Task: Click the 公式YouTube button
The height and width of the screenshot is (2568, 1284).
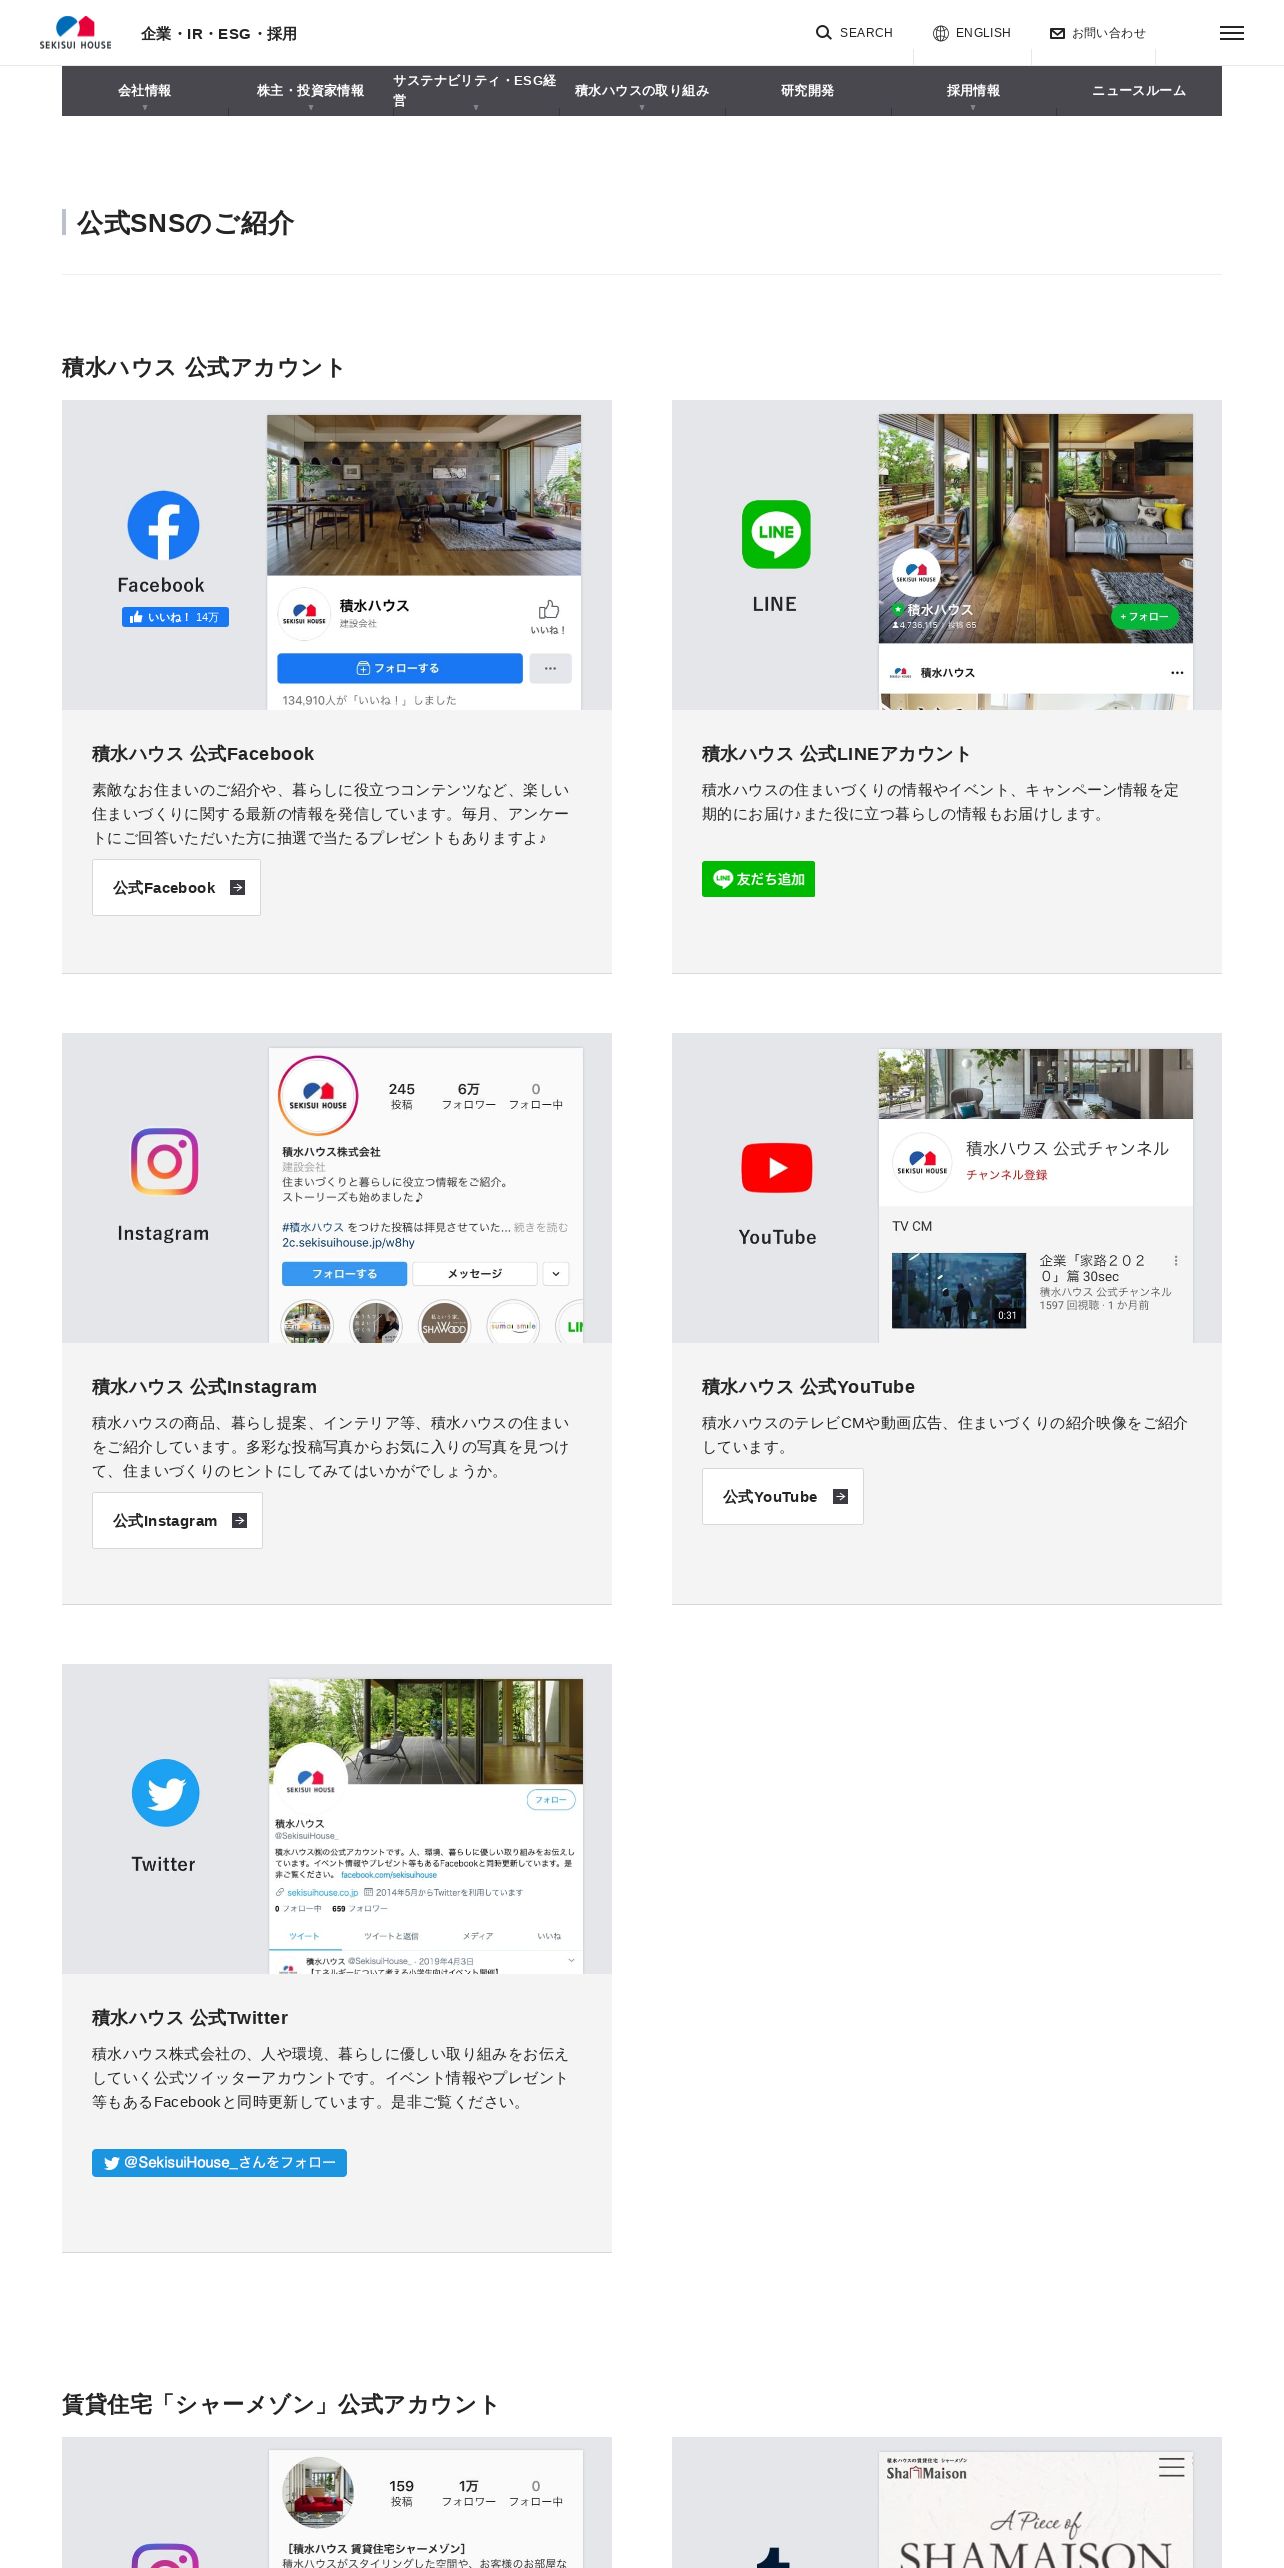Action: [x=782, y=1496]
